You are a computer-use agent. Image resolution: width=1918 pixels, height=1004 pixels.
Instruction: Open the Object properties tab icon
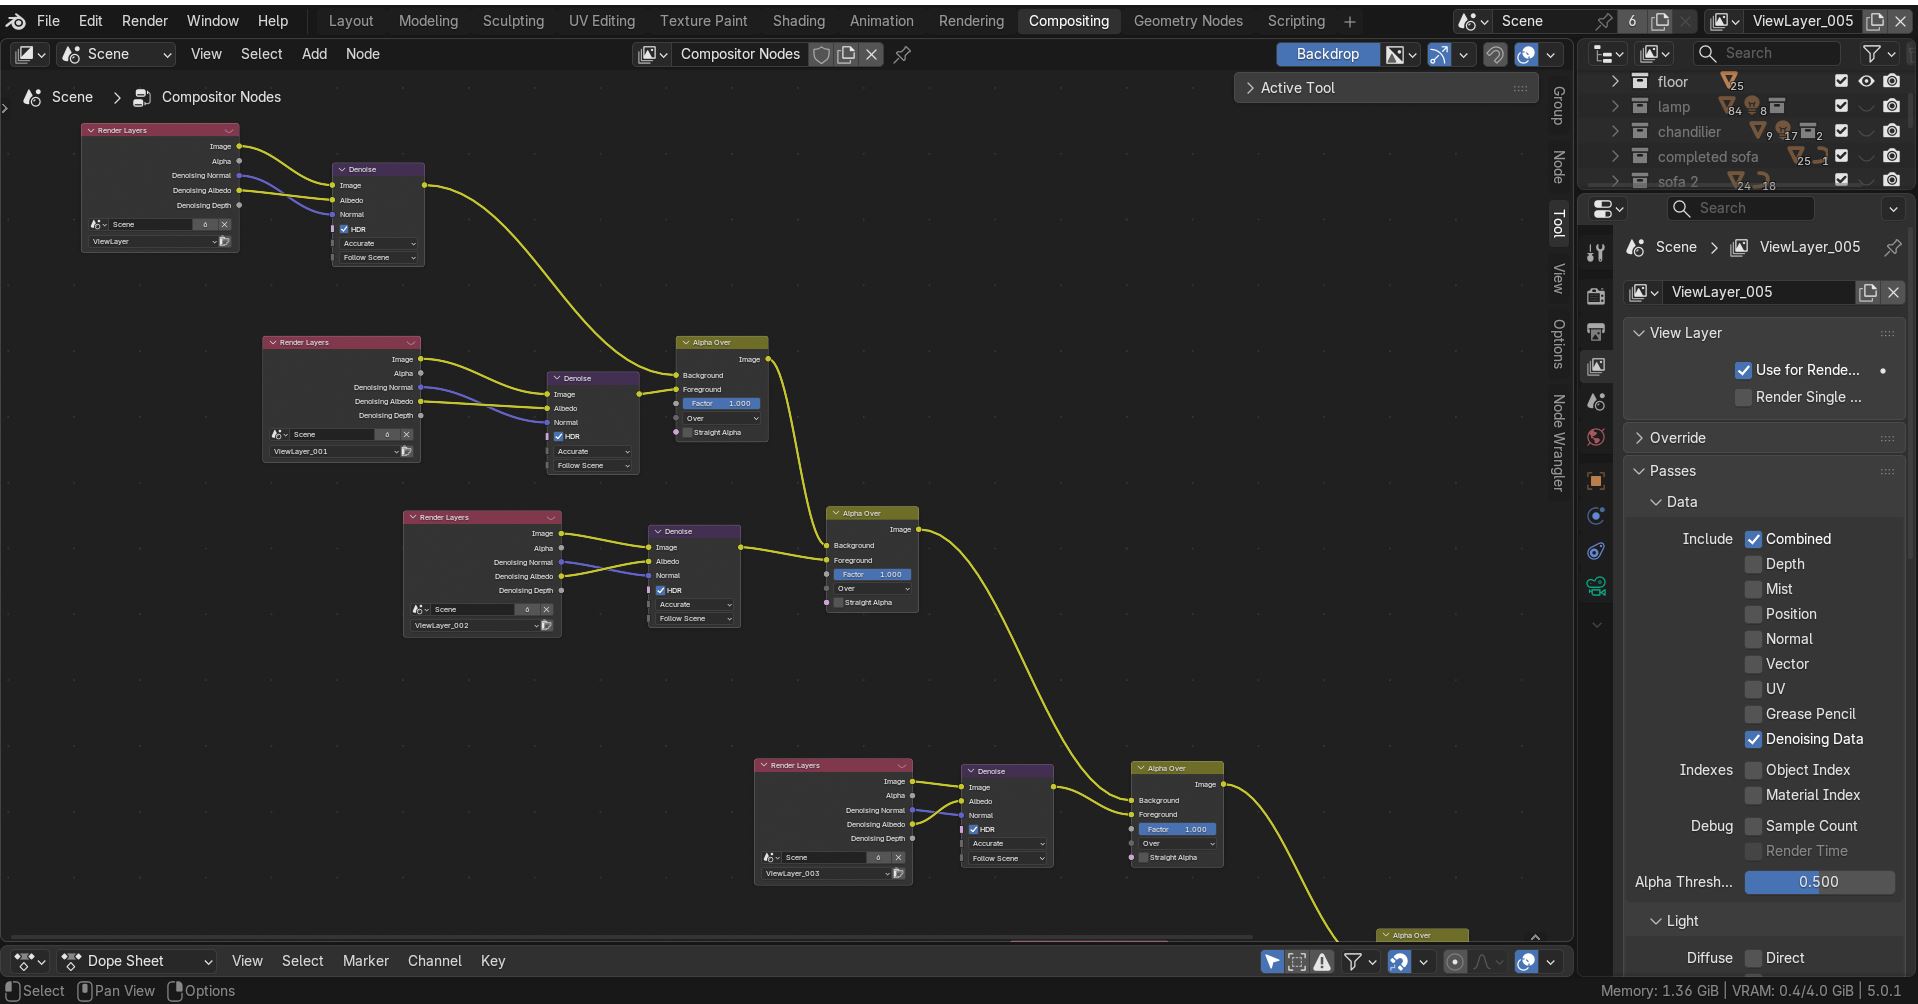tap(1596, 481)
